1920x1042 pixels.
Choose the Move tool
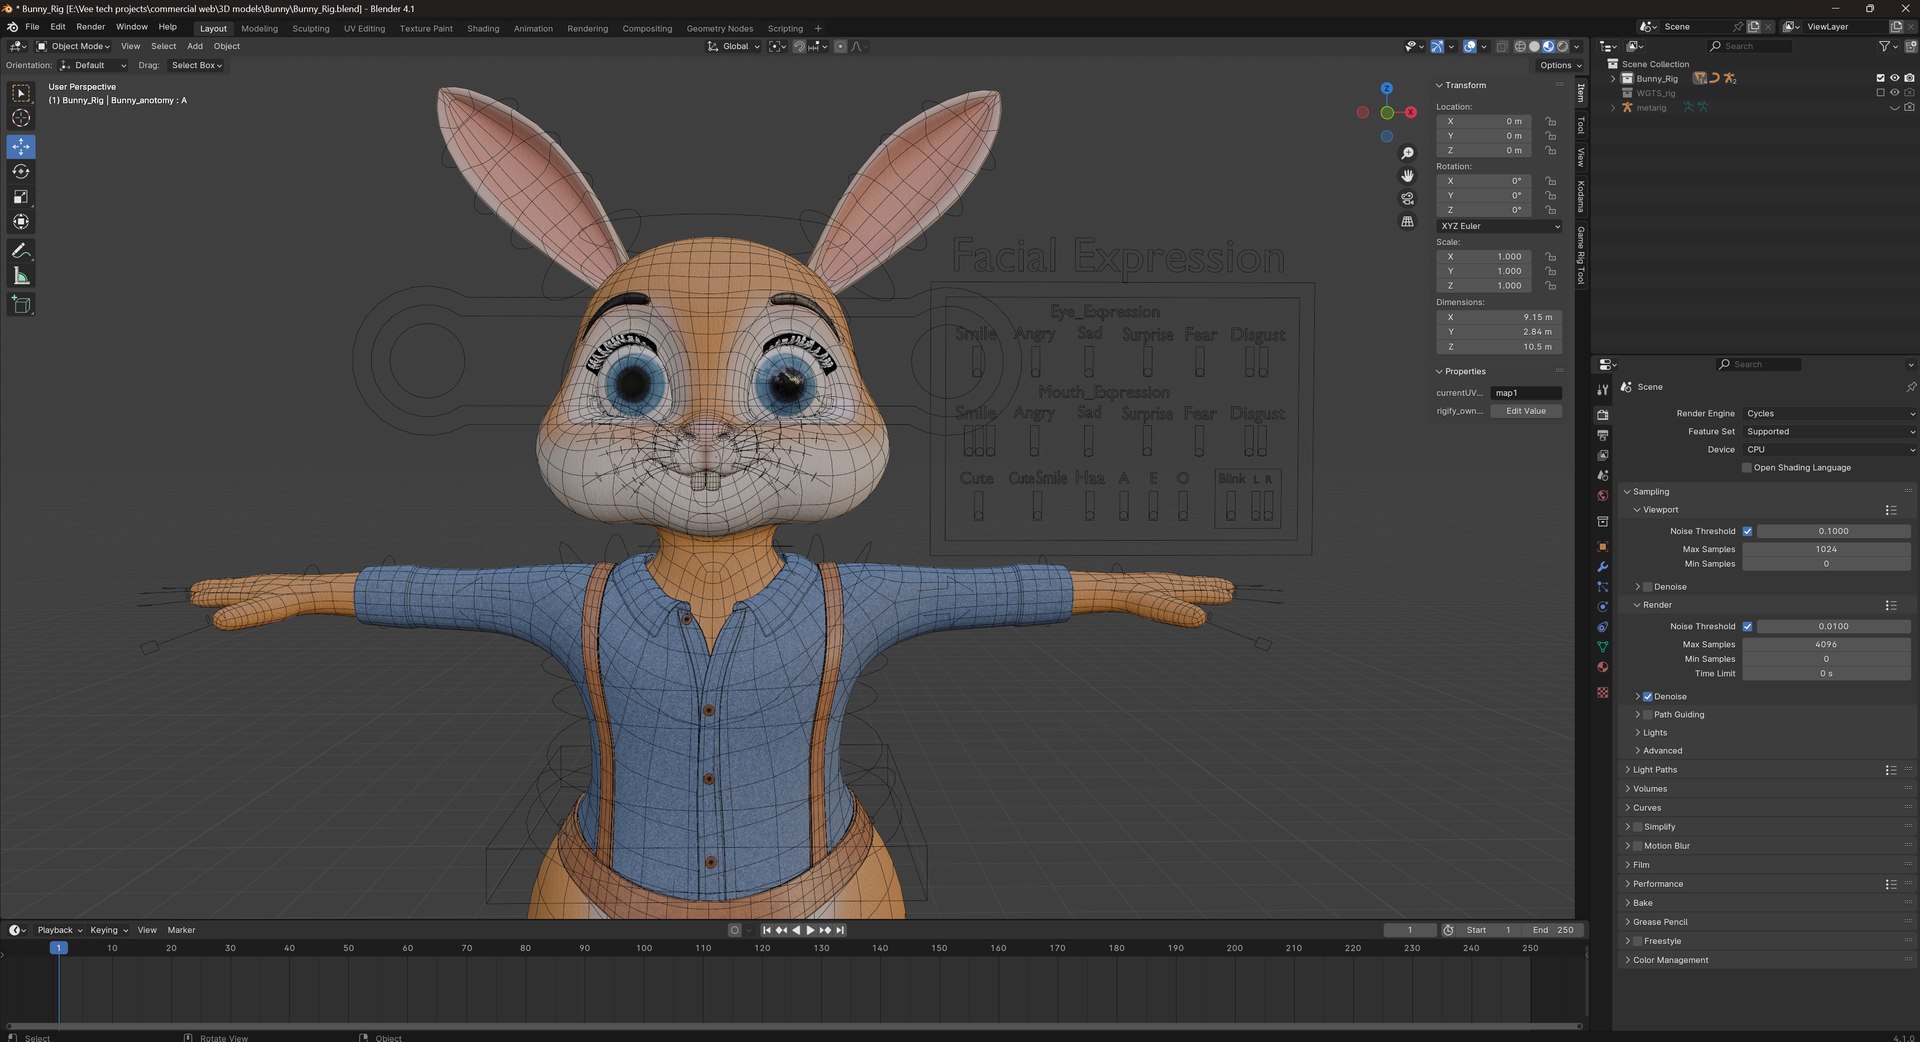pos(21,147)
